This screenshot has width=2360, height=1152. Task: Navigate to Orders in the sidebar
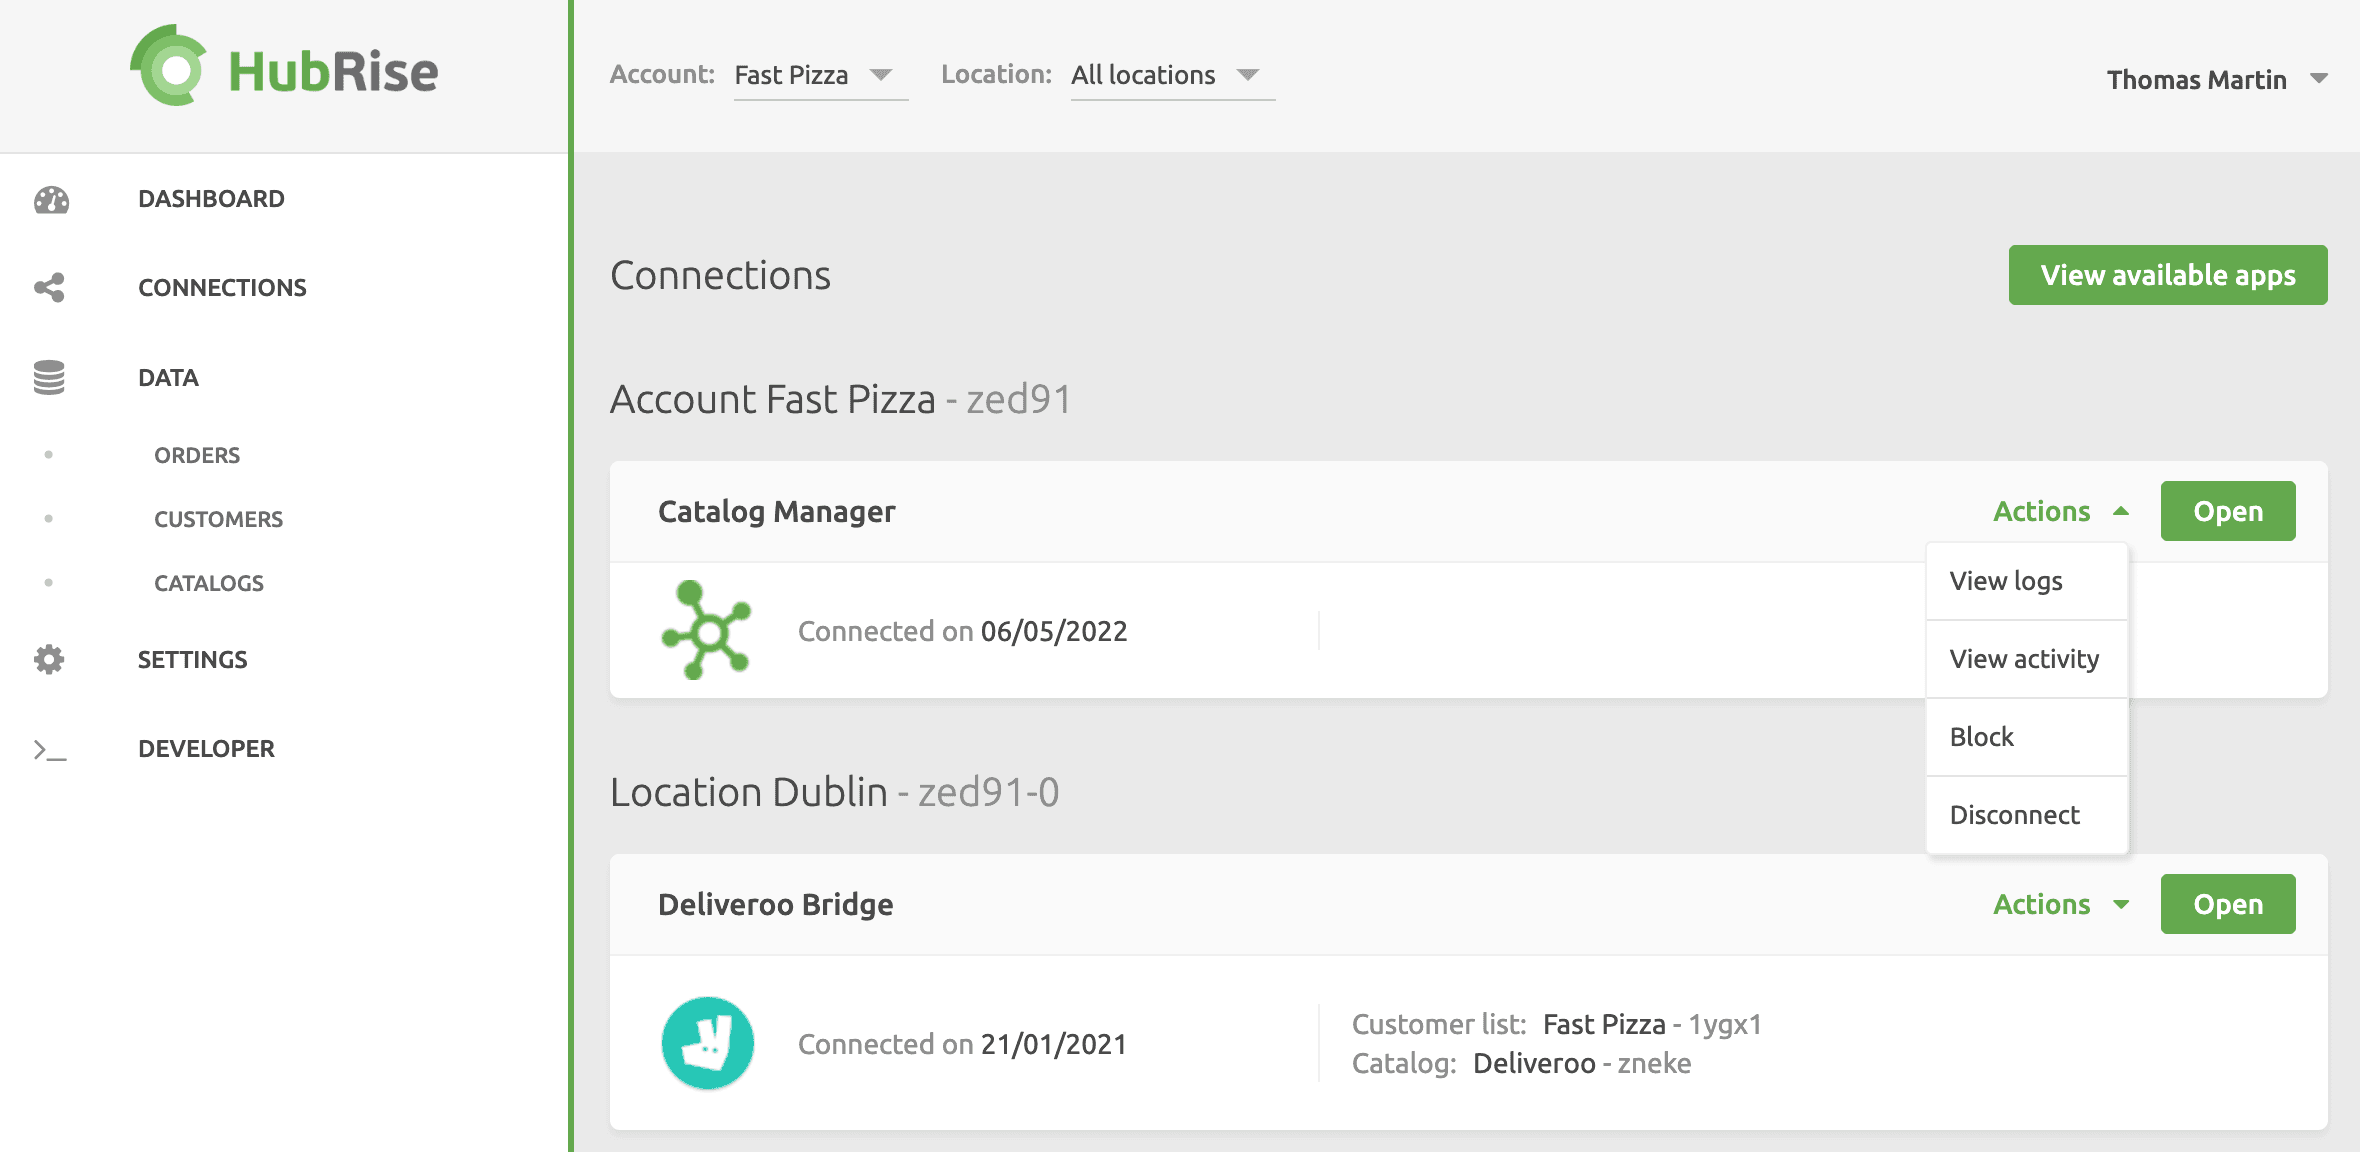click(196, 455)
